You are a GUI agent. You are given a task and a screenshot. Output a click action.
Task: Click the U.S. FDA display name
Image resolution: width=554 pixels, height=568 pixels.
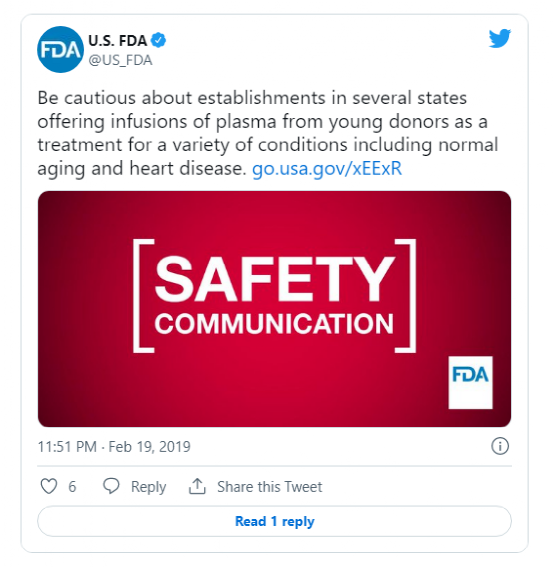click(117, 41)
